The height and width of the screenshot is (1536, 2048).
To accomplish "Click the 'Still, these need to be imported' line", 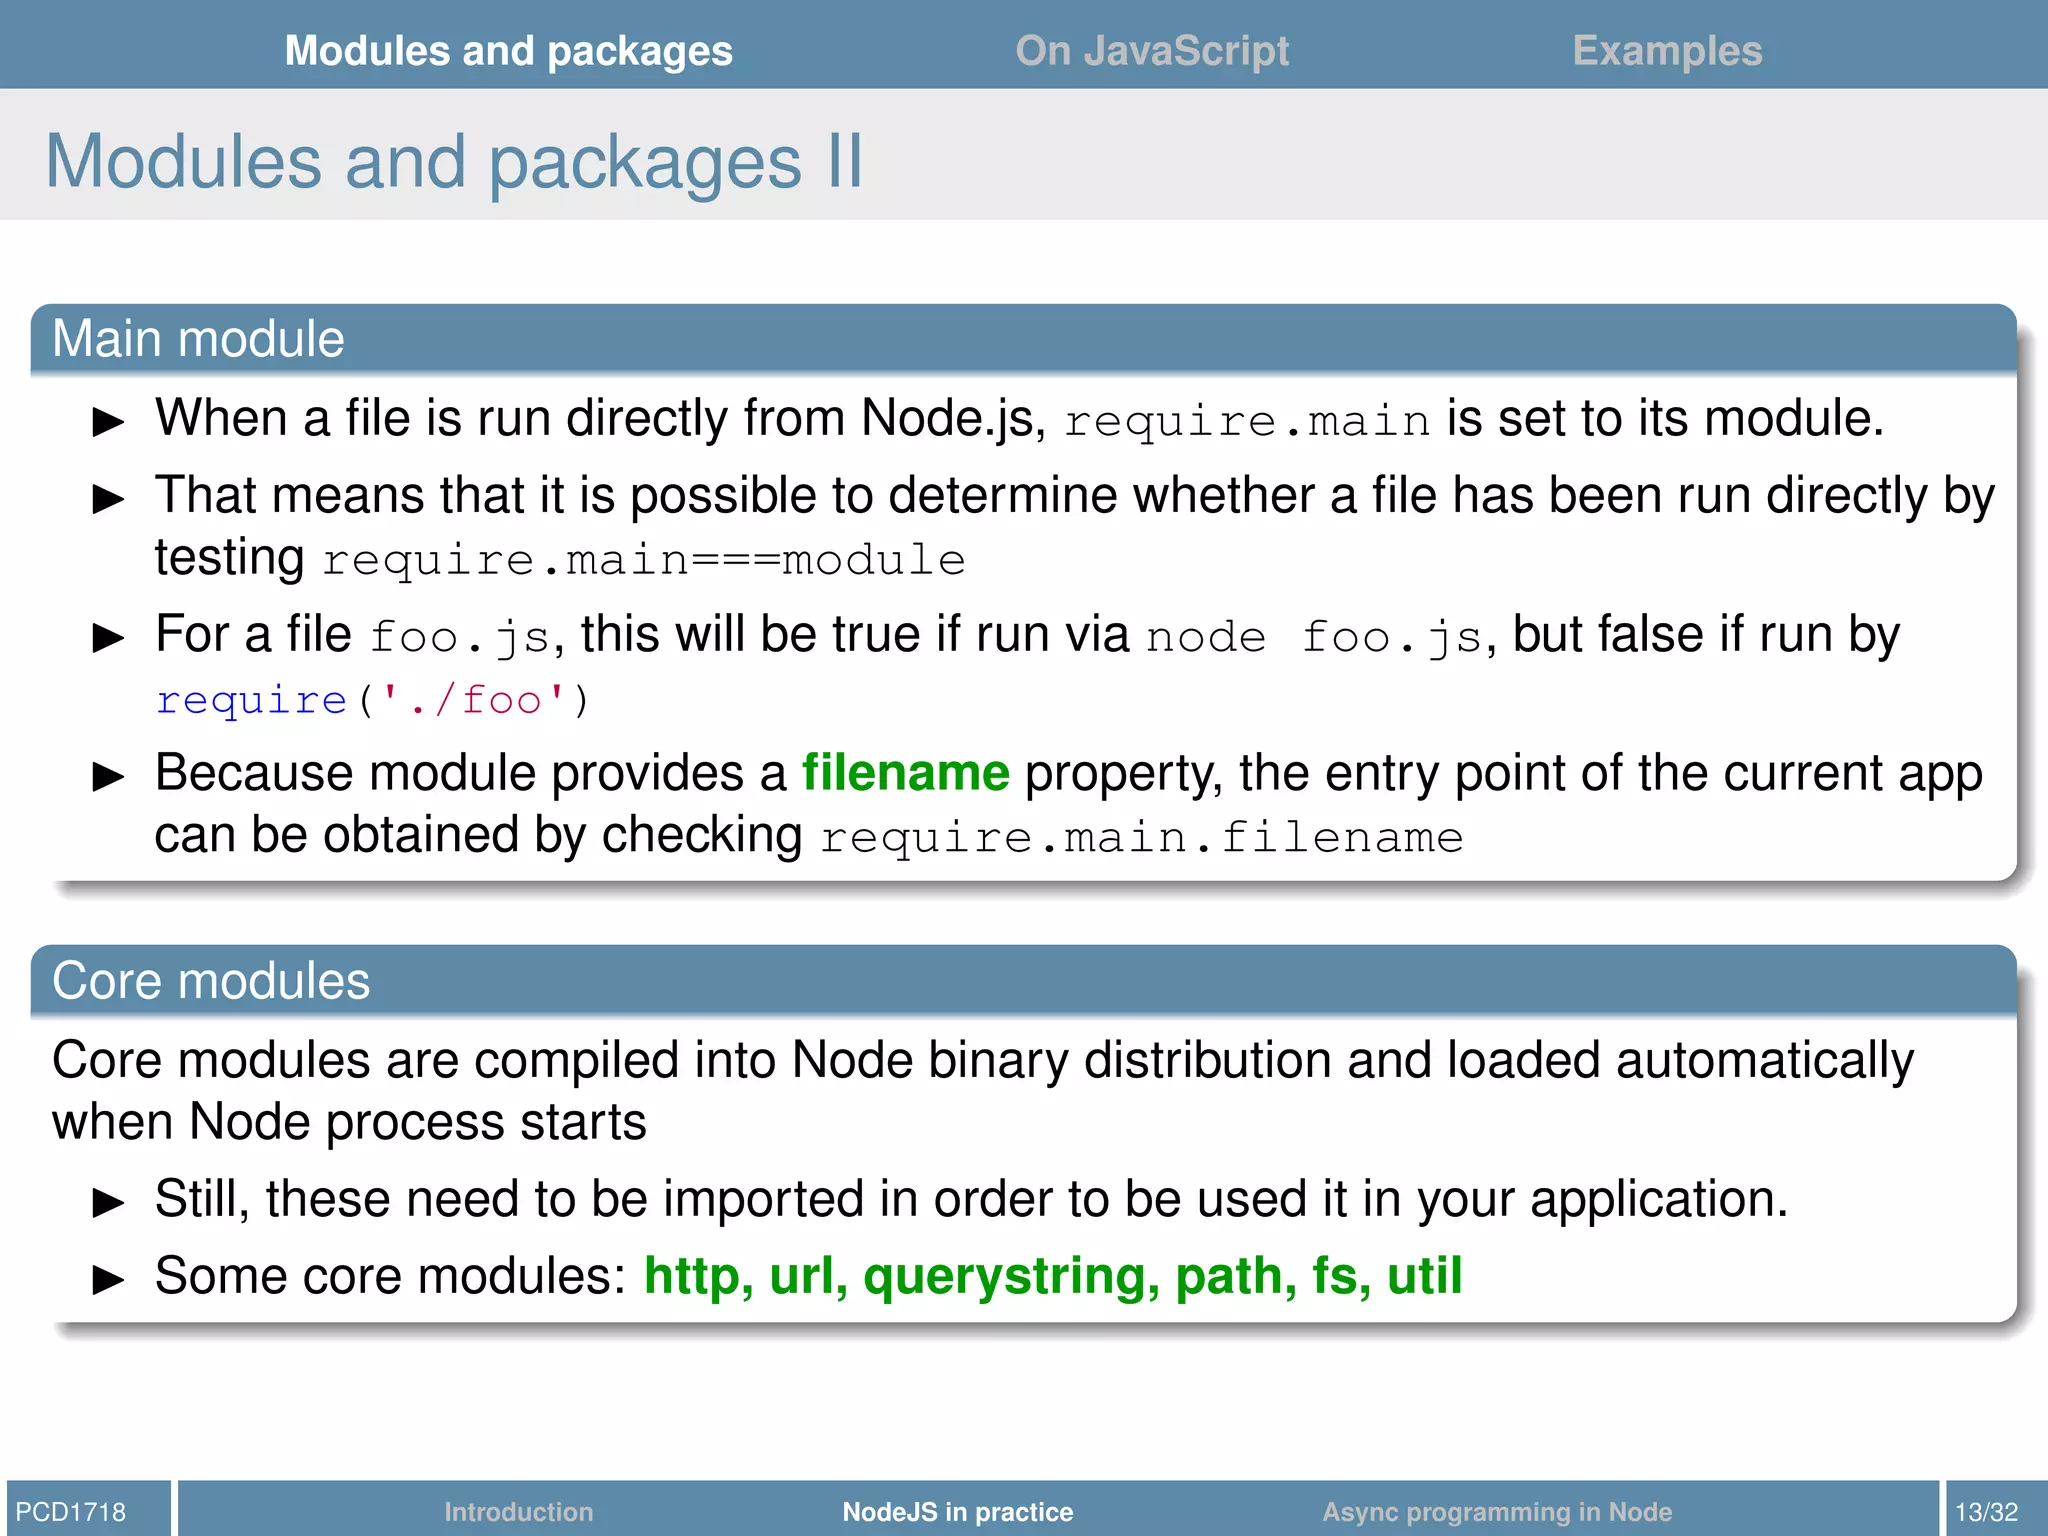I will (x=971, y=1200).
